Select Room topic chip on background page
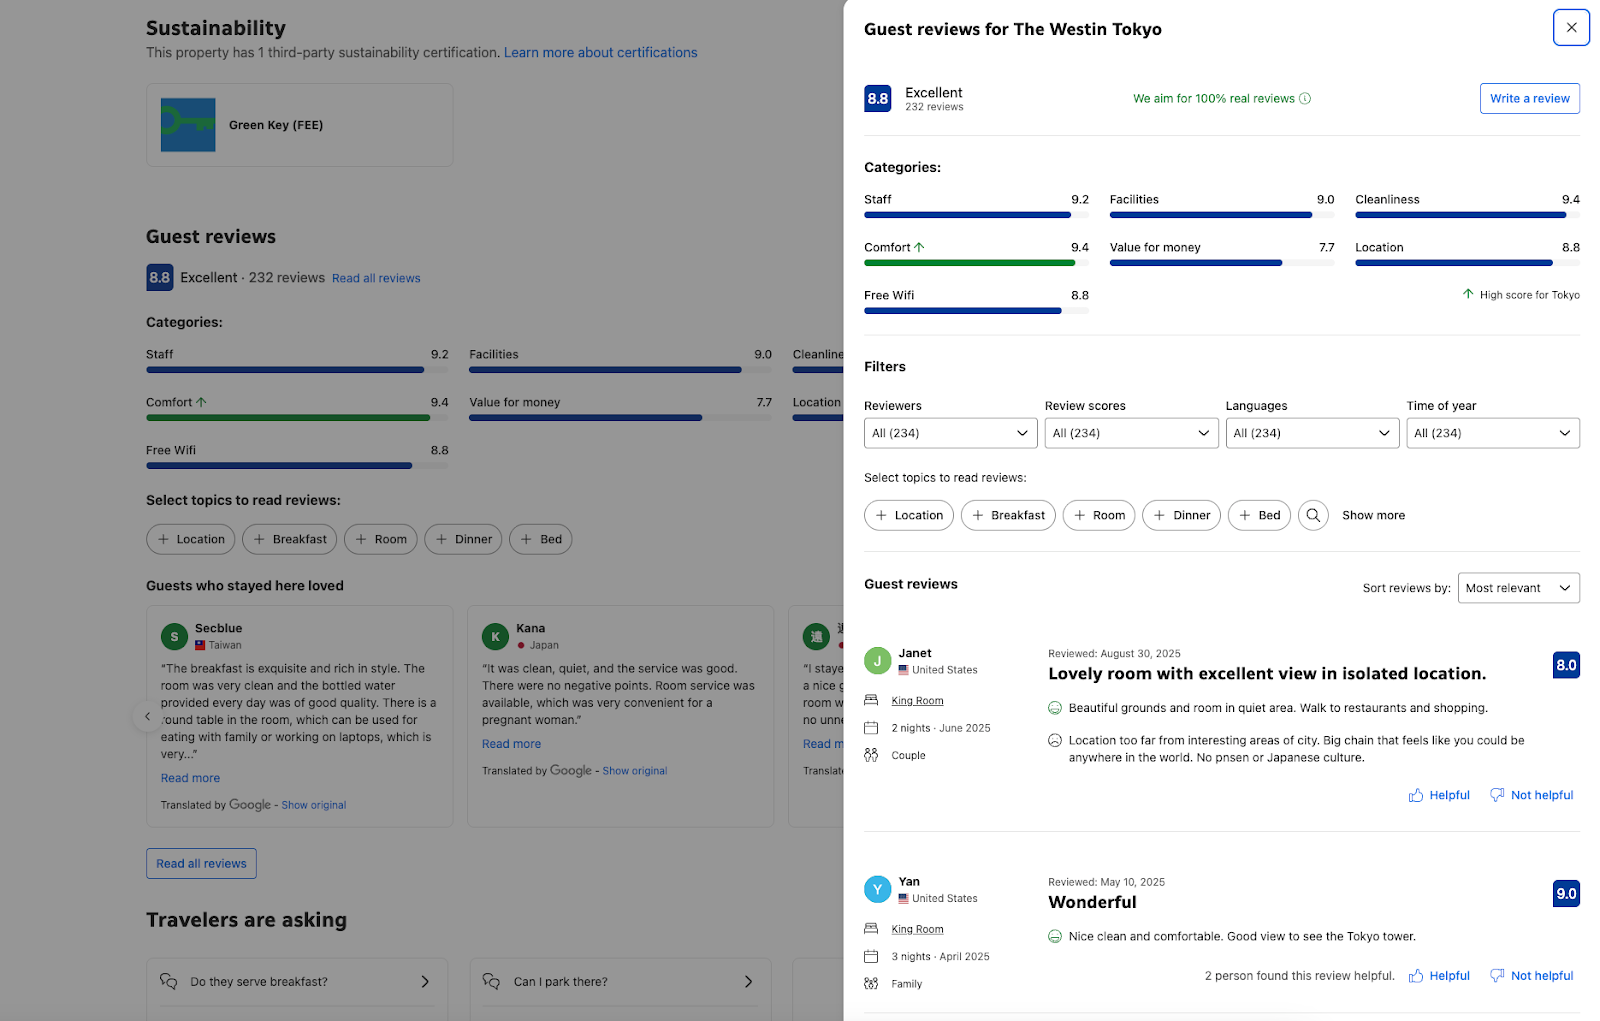Image resolution: width=1600 pixels, height=1021 pixels. 380,539
